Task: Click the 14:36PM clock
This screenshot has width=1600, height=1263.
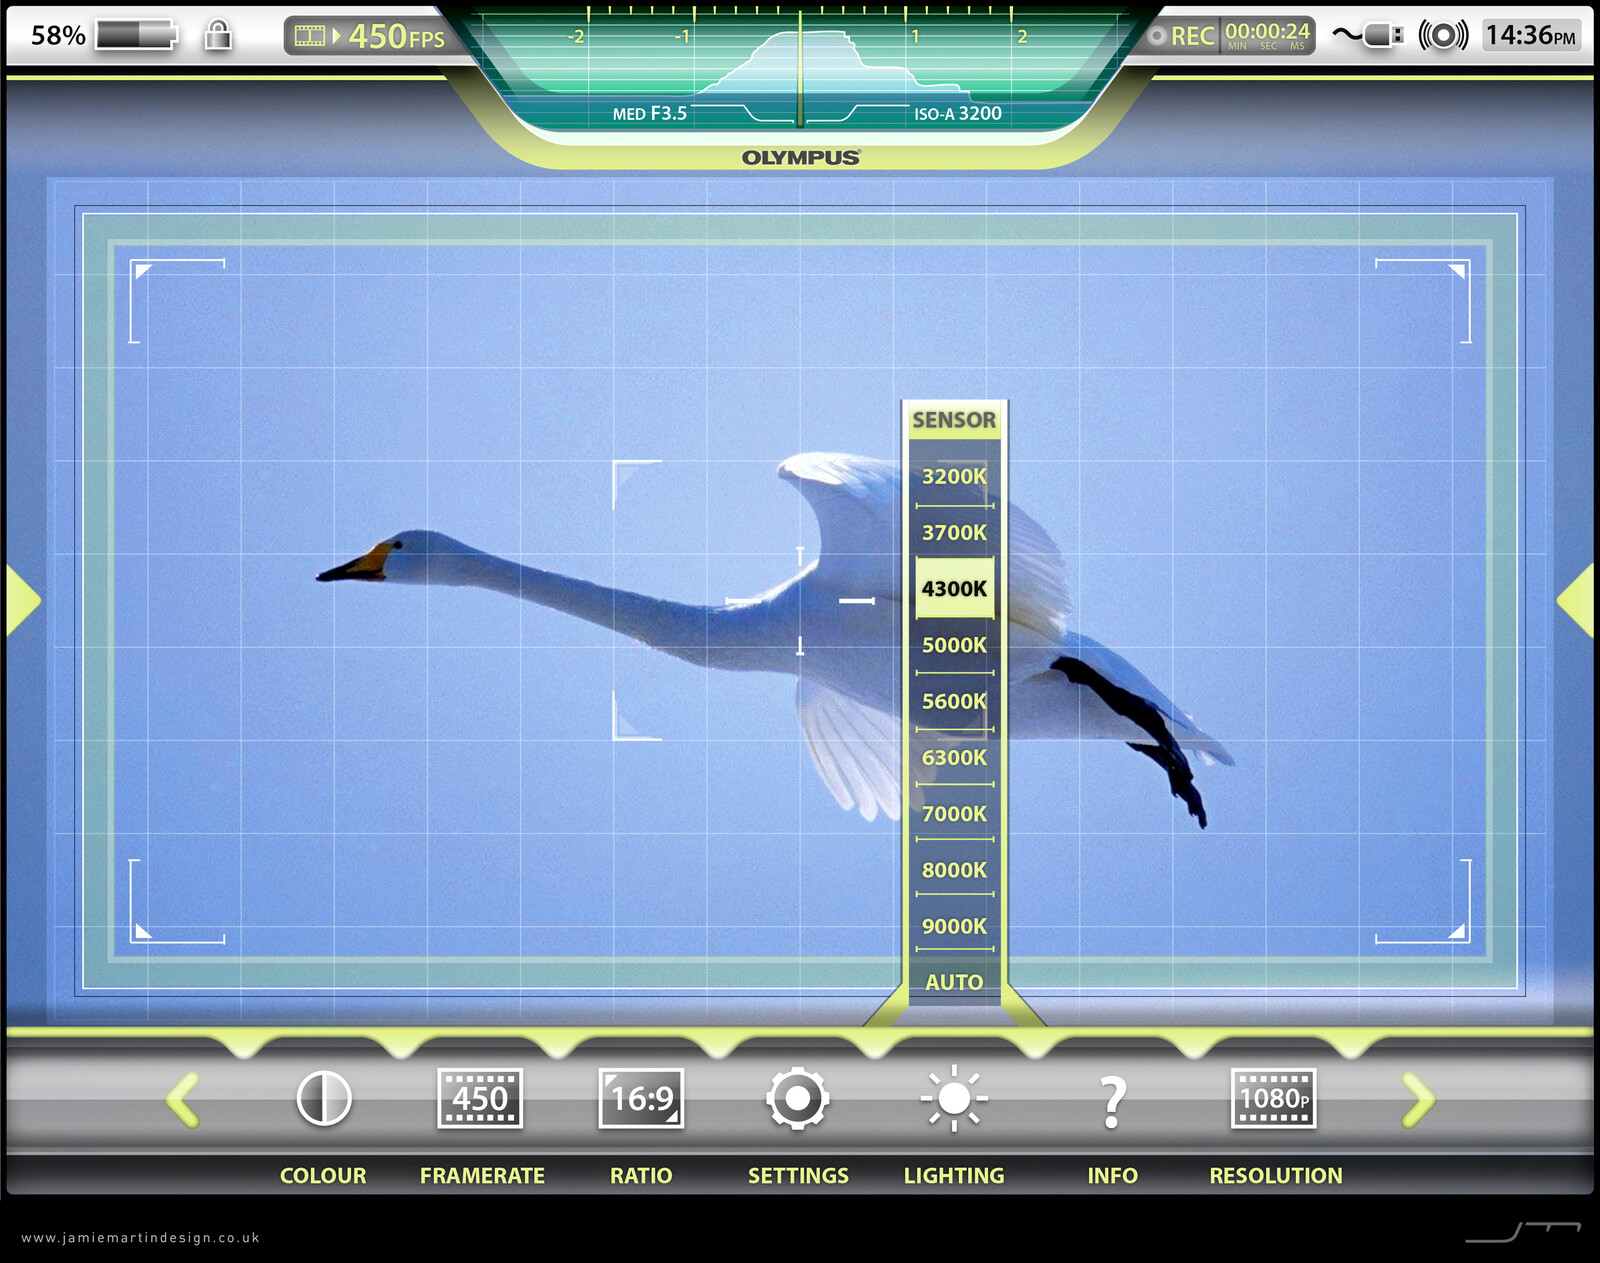Action: [1530, 36]
